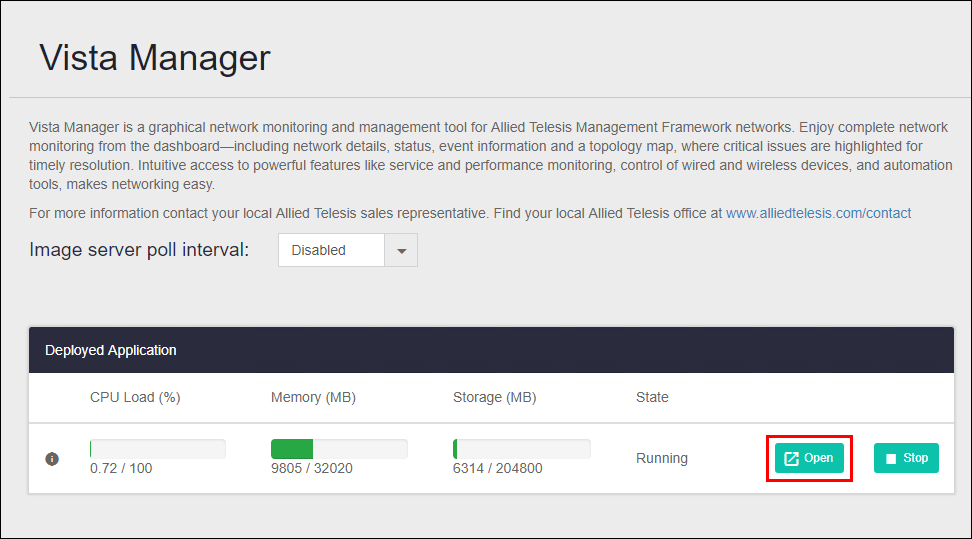Click the Running state text
The width and height of the screenshot is (972, 539).
662,458
